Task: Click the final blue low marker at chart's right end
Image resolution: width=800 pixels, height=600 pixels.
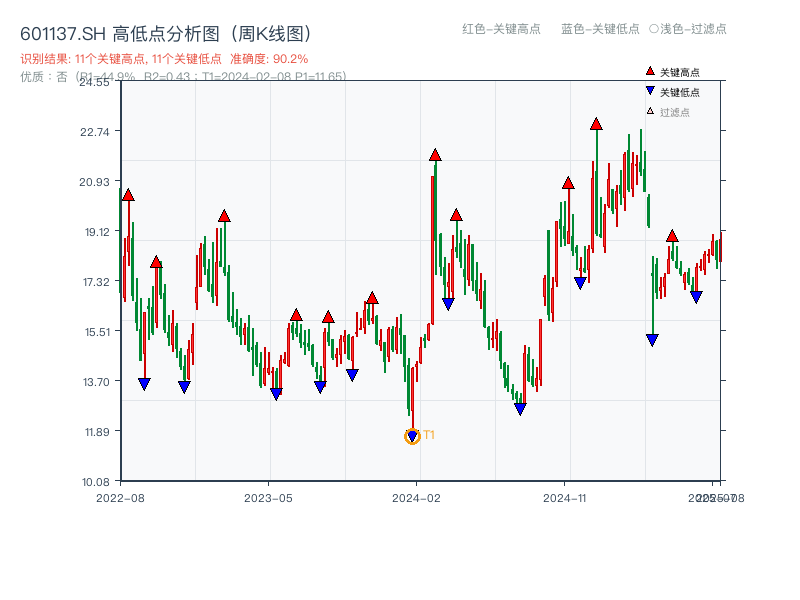Action: coord(696,297)
